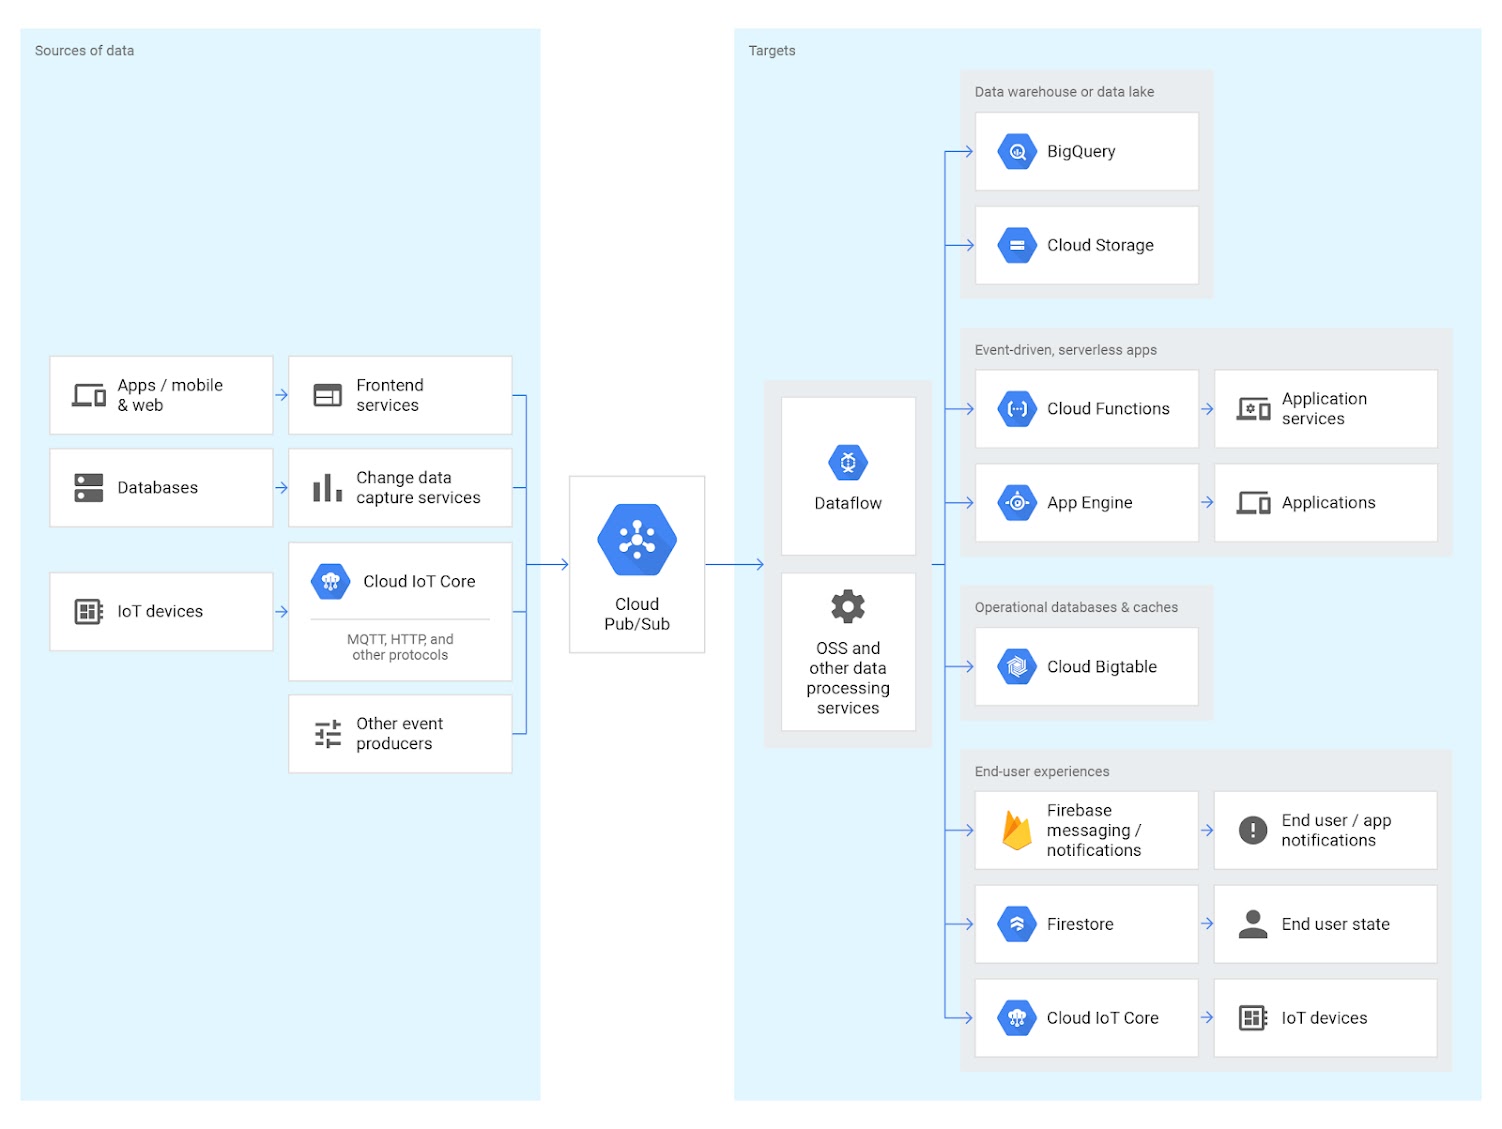Click 'IoT devices' text in Sources of data

tap(160, 611)
